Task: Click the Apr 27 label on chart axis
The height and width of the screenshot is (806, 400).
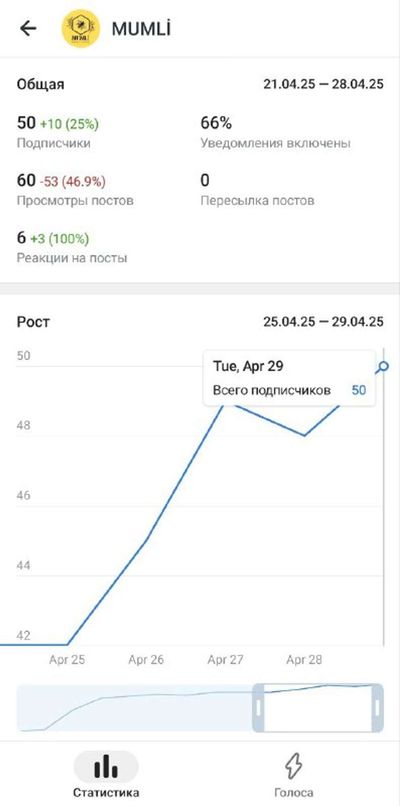Action: pyautogui.click(x=225, y=660)
